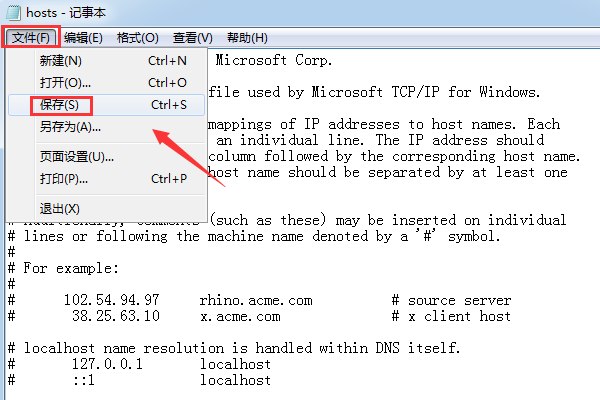Open the 格式(O) menu
The image size is (600, 400).
coord(137,38)
